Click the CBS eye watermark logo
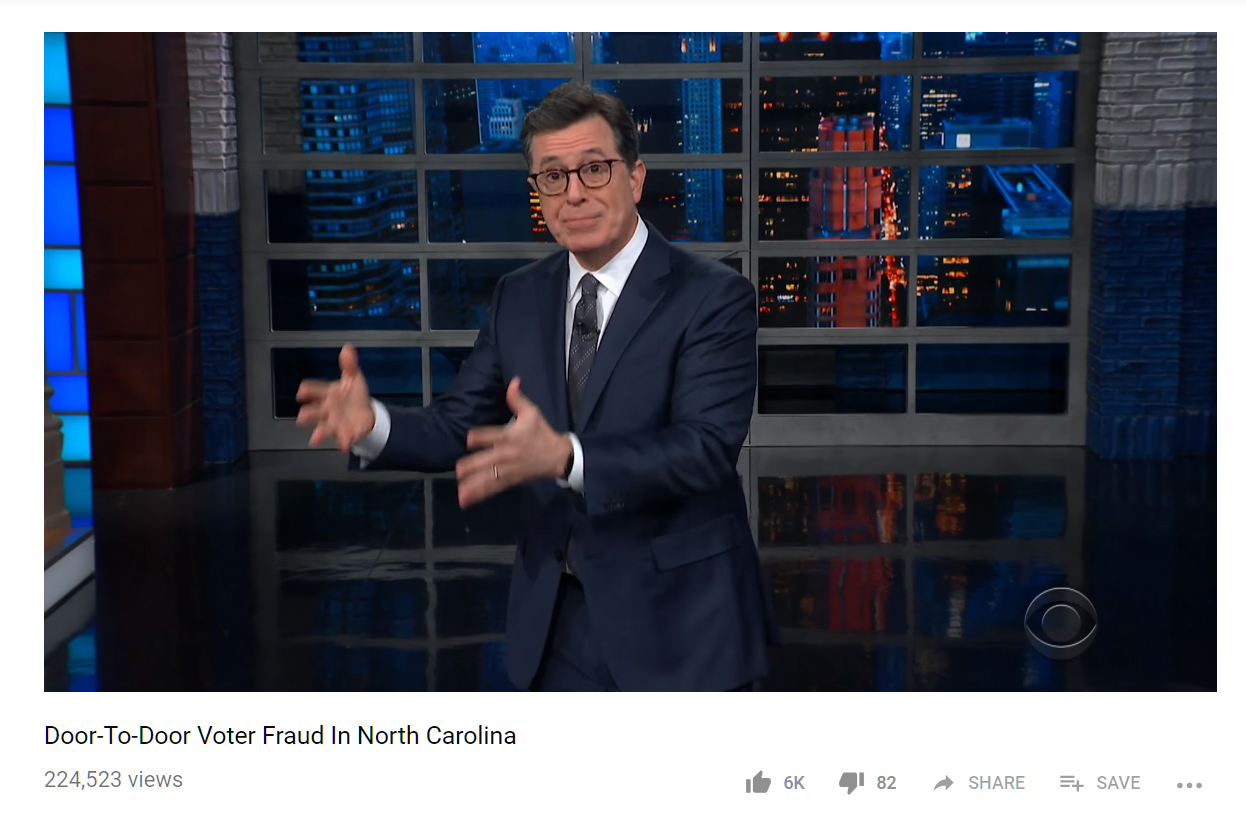Screen dimensions: 1246x813 (1061, 623)
